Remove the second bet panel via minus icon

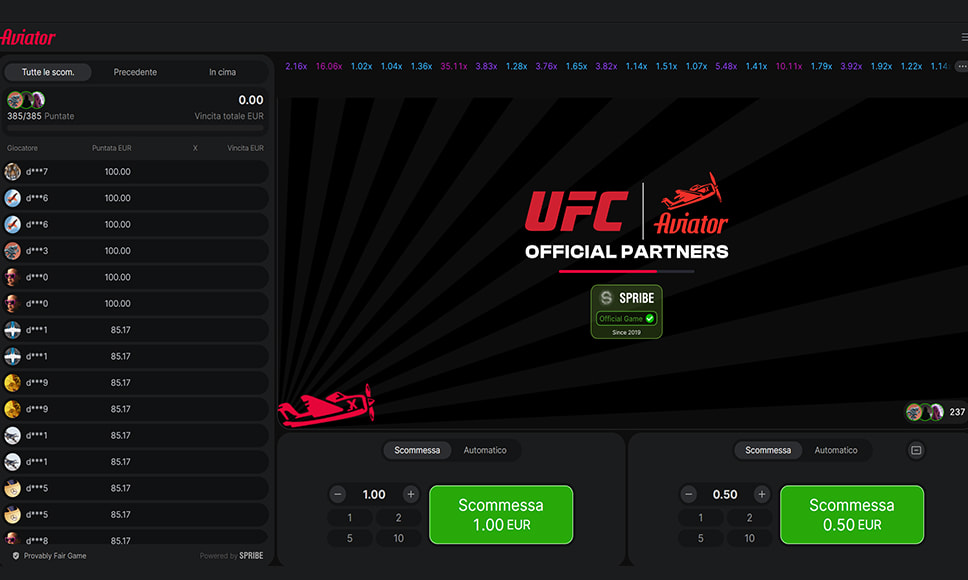pos(915,451)
